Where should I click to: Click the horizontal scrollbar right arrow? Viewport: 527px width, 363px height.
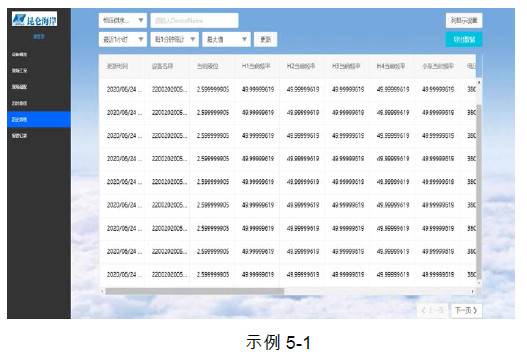point(473,291)
